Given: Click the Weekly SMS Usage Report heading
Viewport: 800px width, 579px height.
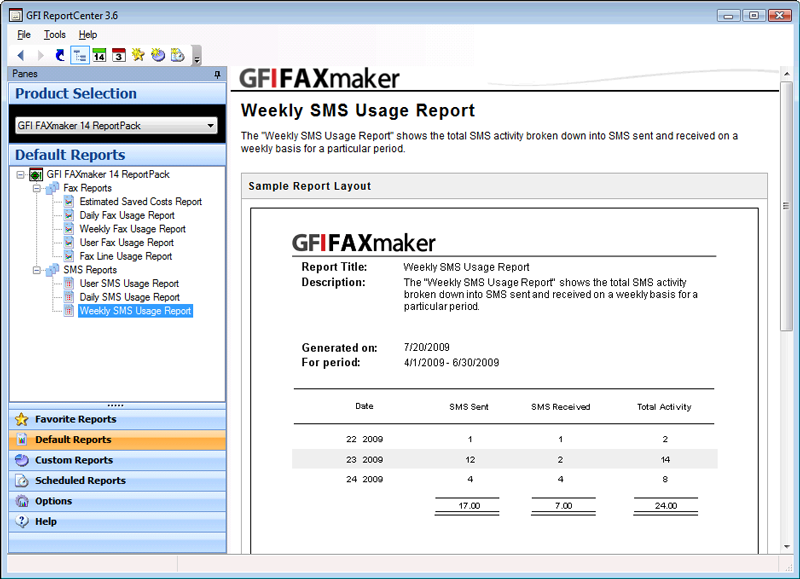Looking at the screenshot, I should [358, 111].
